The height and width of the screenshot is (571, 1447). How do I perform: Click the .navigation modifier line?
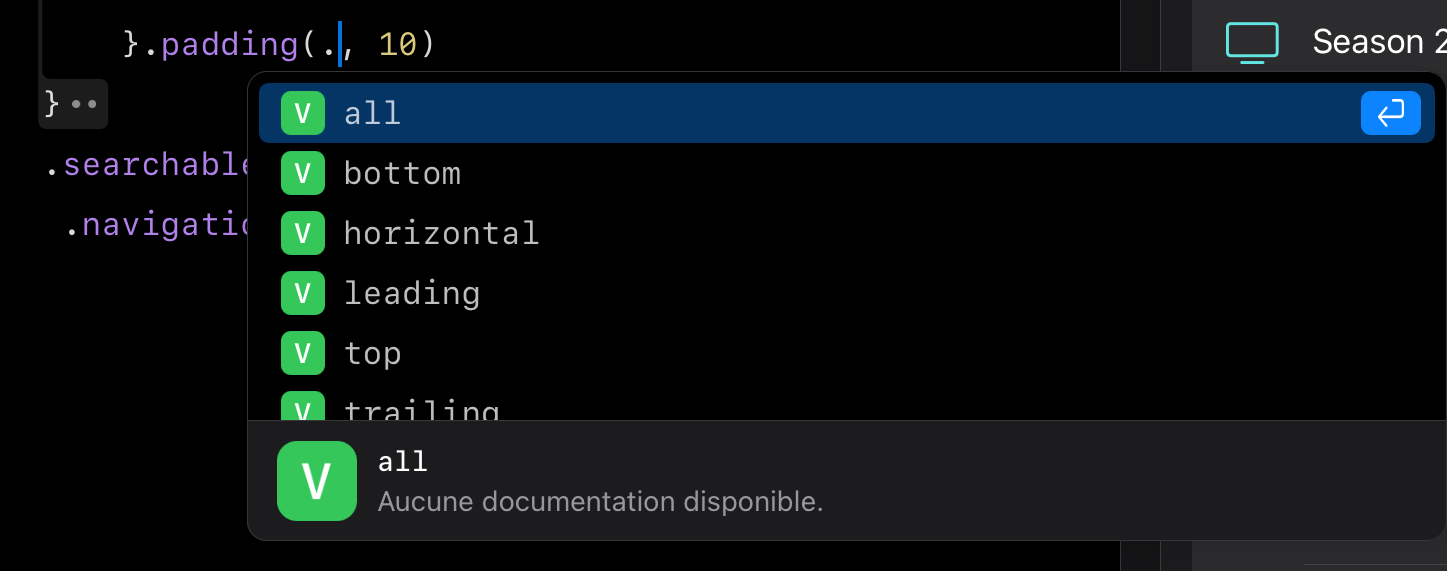(x=160, y=225)
